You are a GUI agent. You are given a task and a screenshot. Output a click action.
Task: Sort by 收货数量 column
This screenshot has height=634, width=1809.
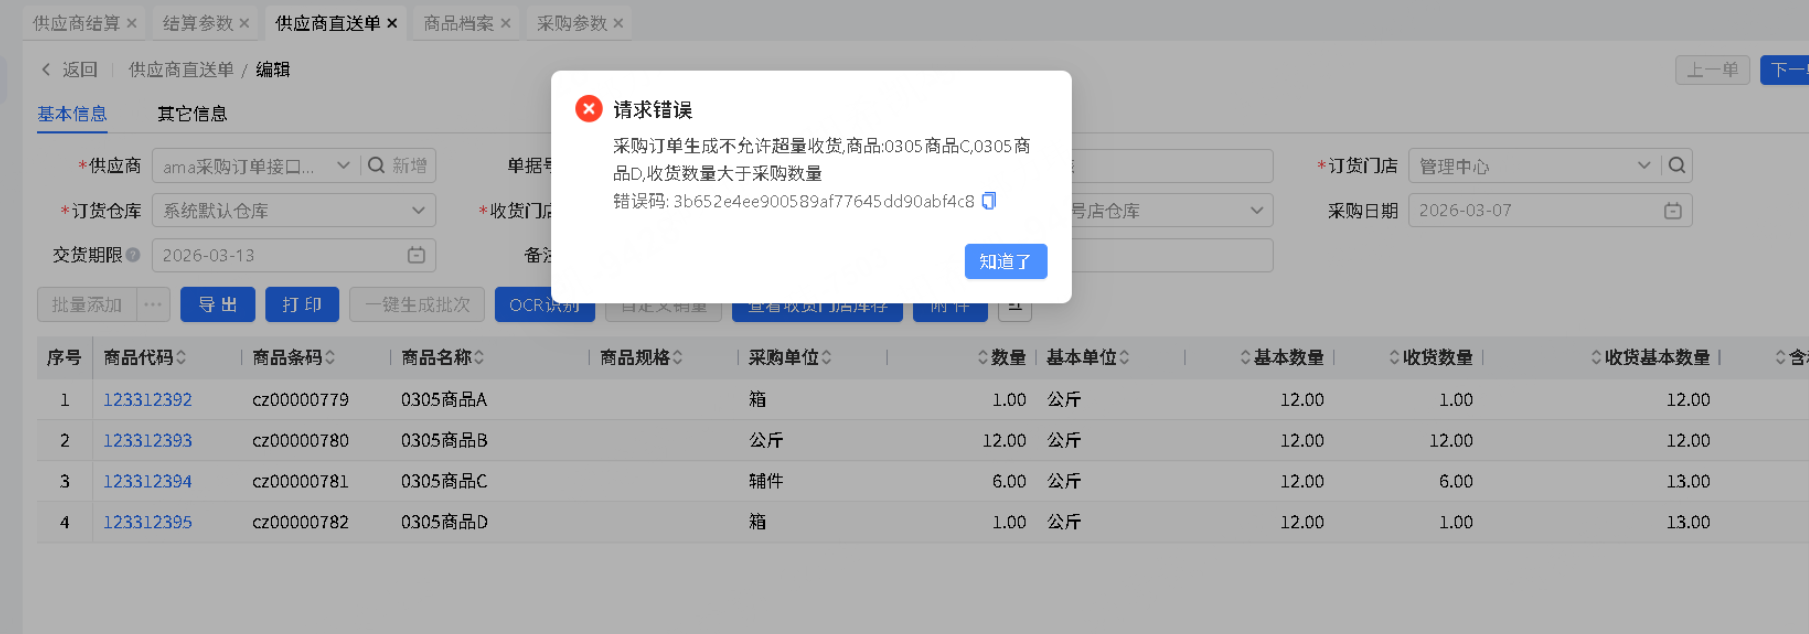[x=1394, y=357]
